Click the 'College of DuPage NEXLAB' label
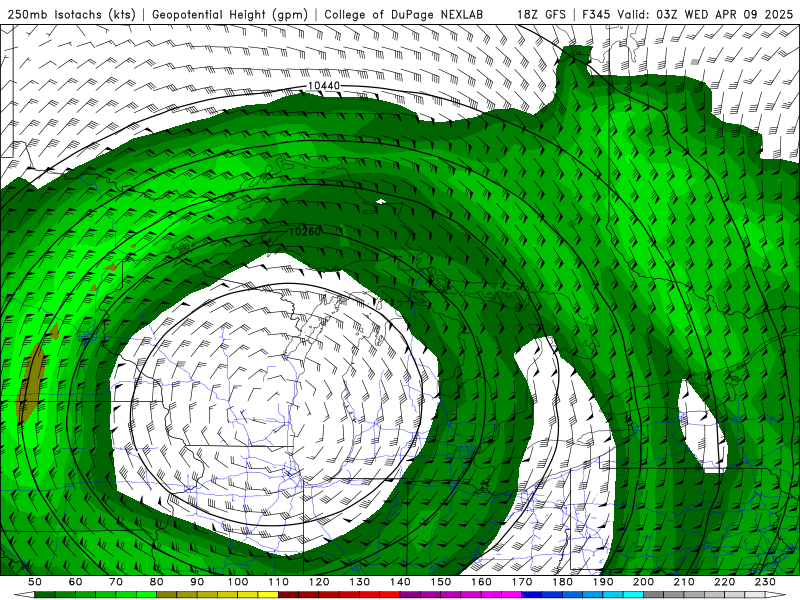 [404, 15]
